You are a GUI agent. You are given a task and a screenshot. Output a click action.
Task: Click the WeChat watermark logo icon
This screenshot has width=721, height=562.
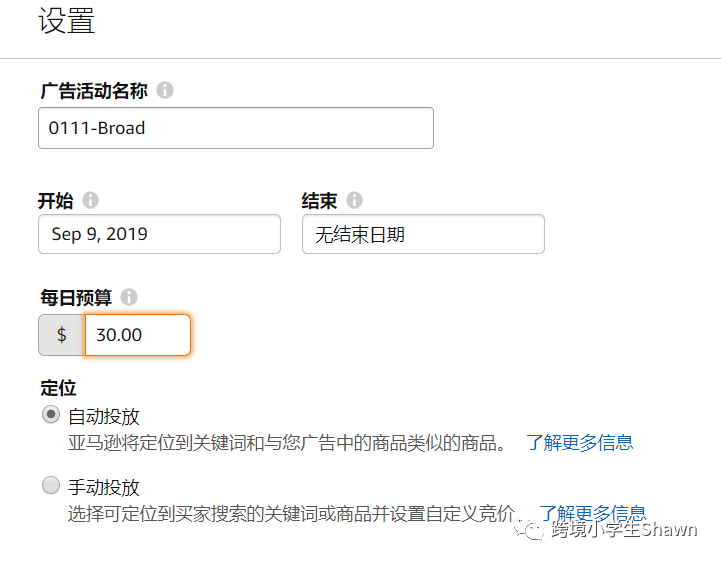pos(530,530)
